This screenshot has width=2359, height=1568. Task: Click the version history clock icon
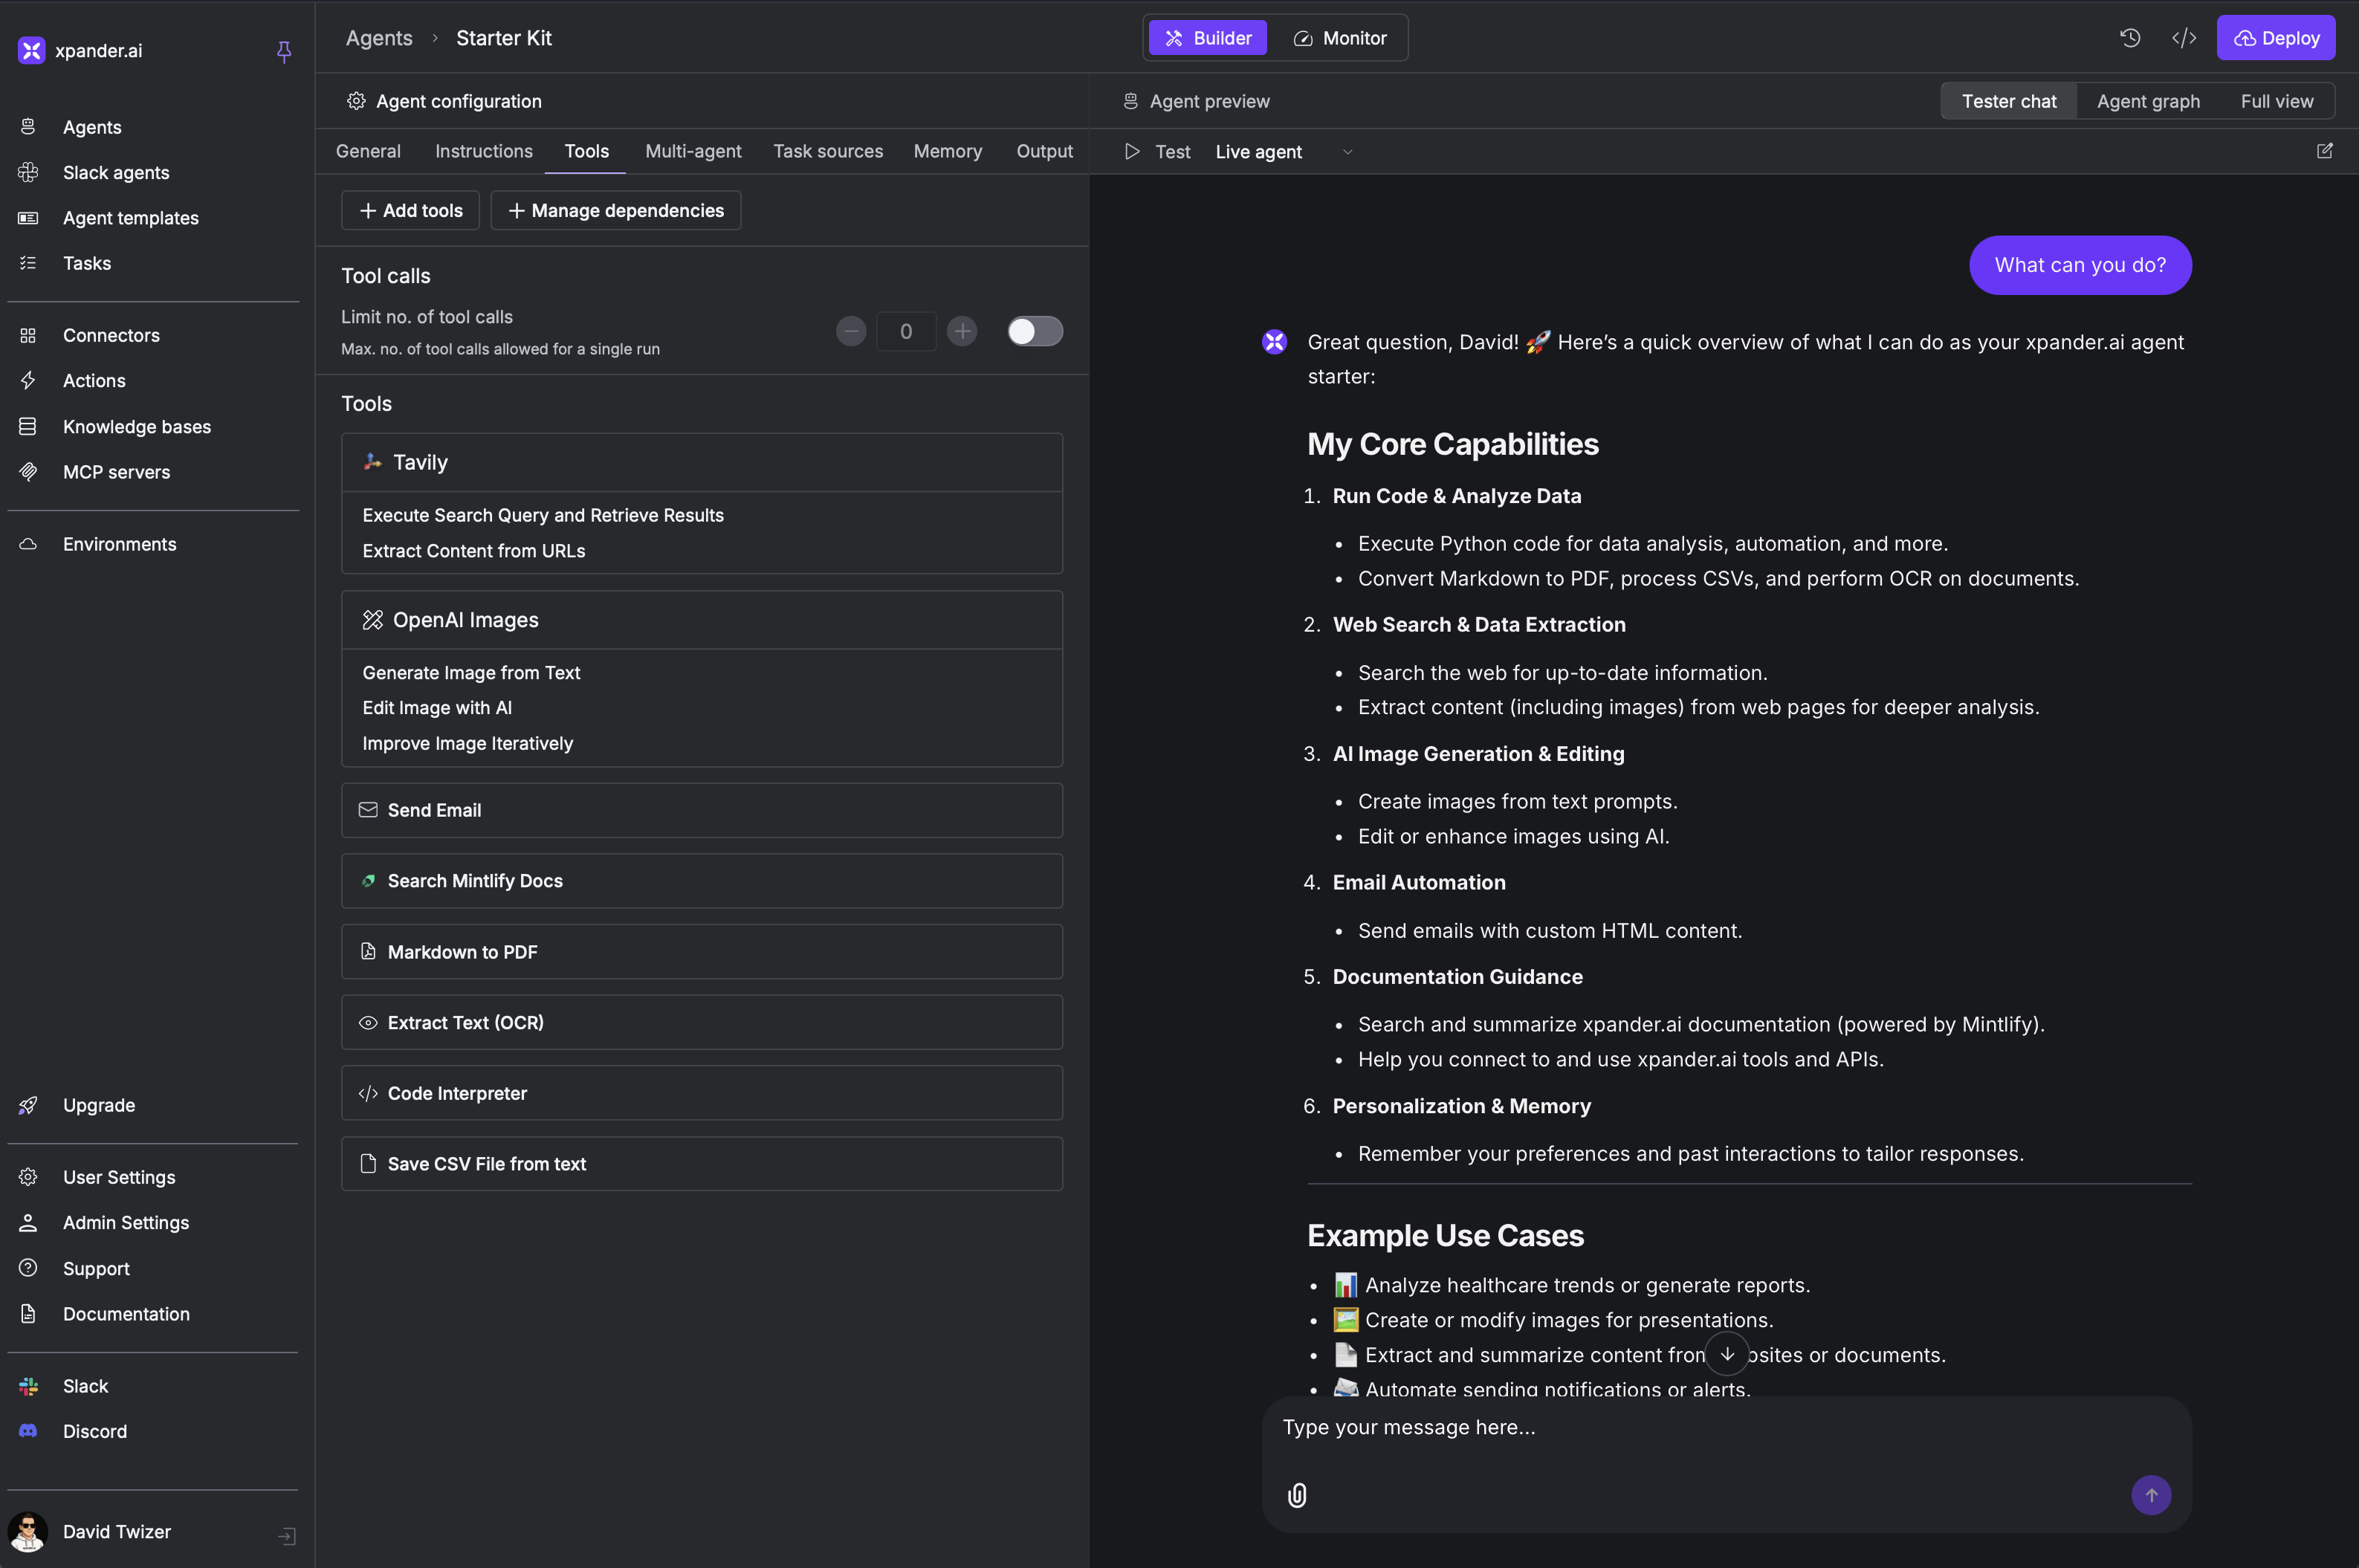point(2129,38)
